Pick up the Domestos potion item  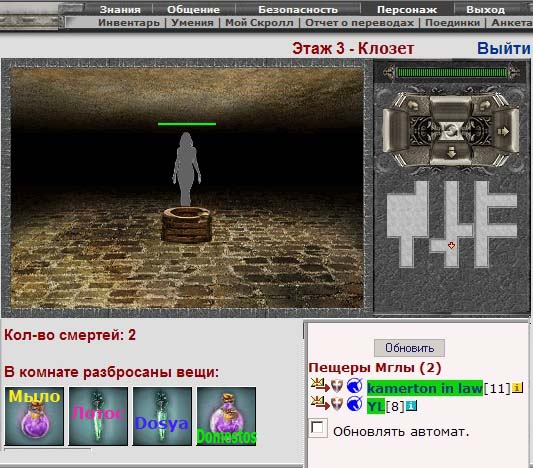coord(226,416)
